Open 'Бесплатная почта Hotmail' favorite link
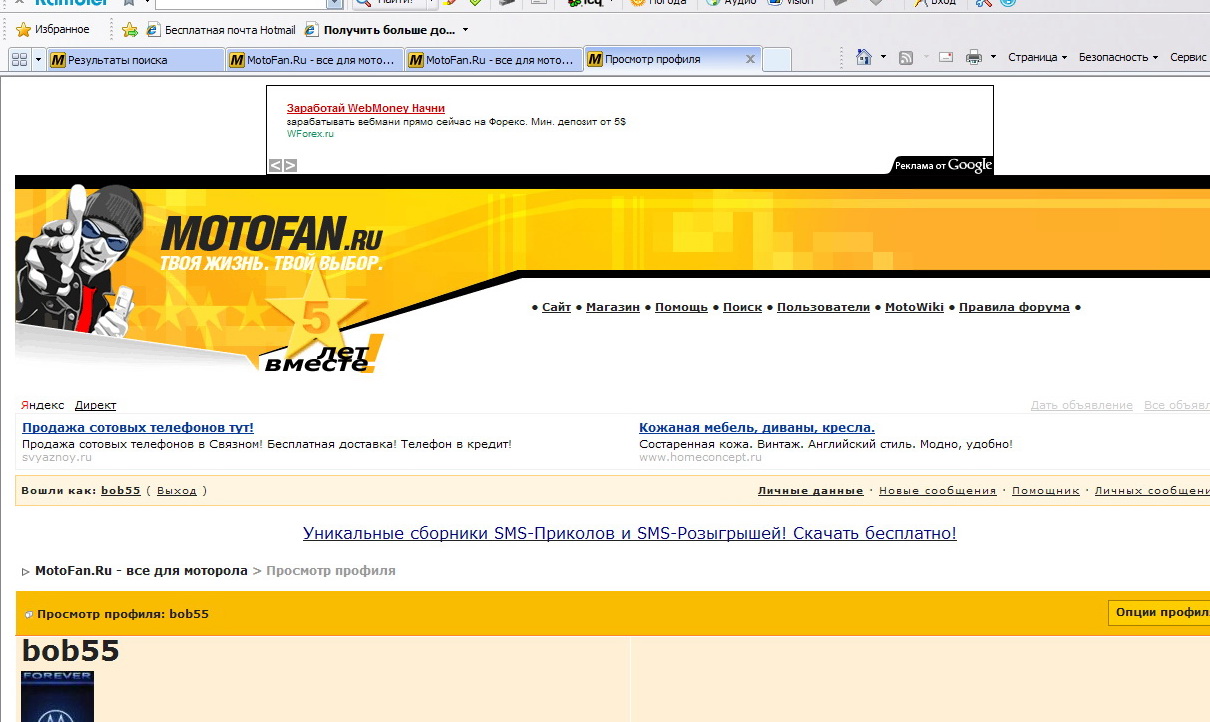This screenshot has width=1210, height=722. tap(221, 30)
